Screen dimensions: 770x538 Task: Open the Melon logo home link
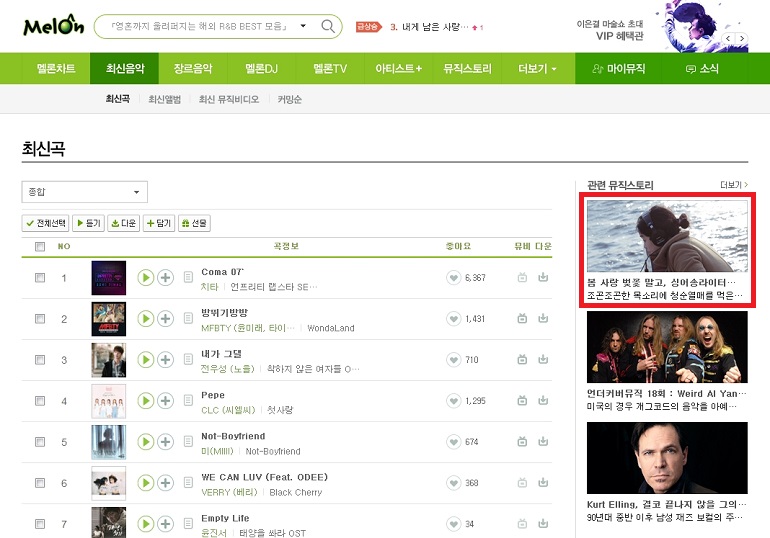click(x=54, y=26)
